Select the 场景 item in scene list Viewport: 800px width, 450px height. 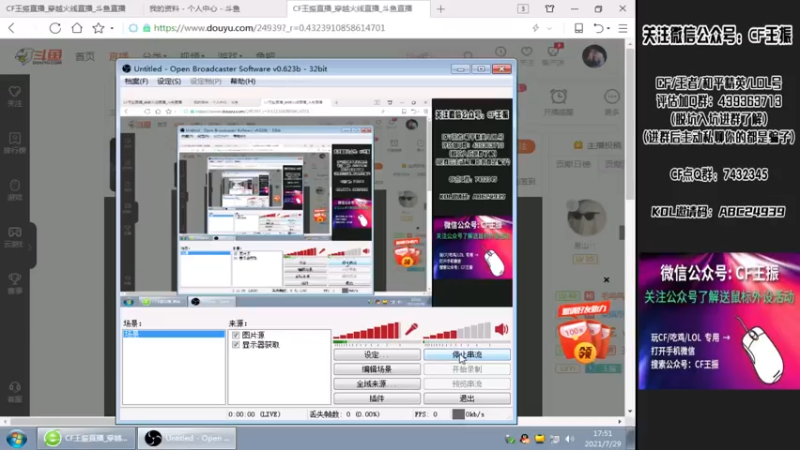click(x=173, y=334)
